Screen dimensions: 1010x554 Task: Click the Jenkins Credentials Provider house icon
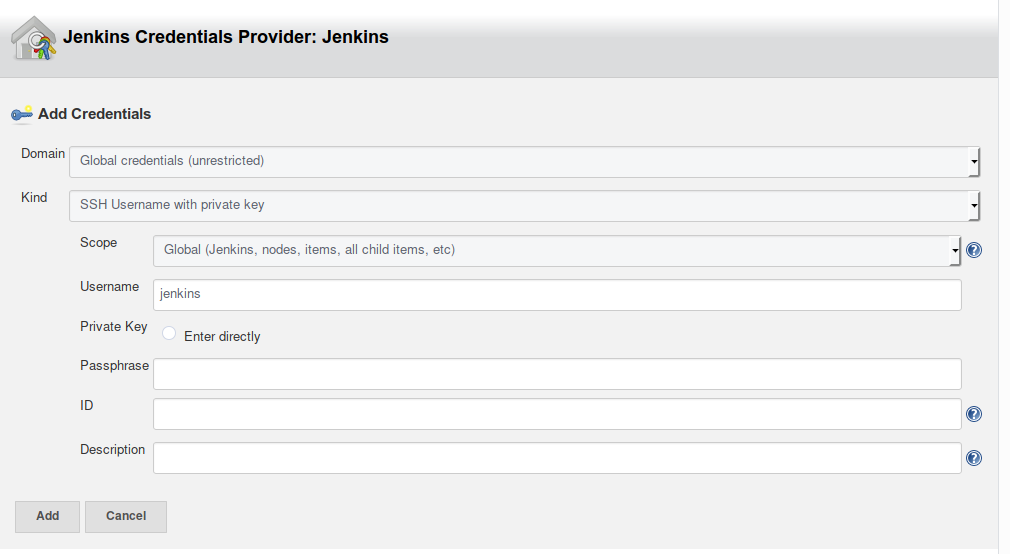pyautogui.click(x=33, y=39)
